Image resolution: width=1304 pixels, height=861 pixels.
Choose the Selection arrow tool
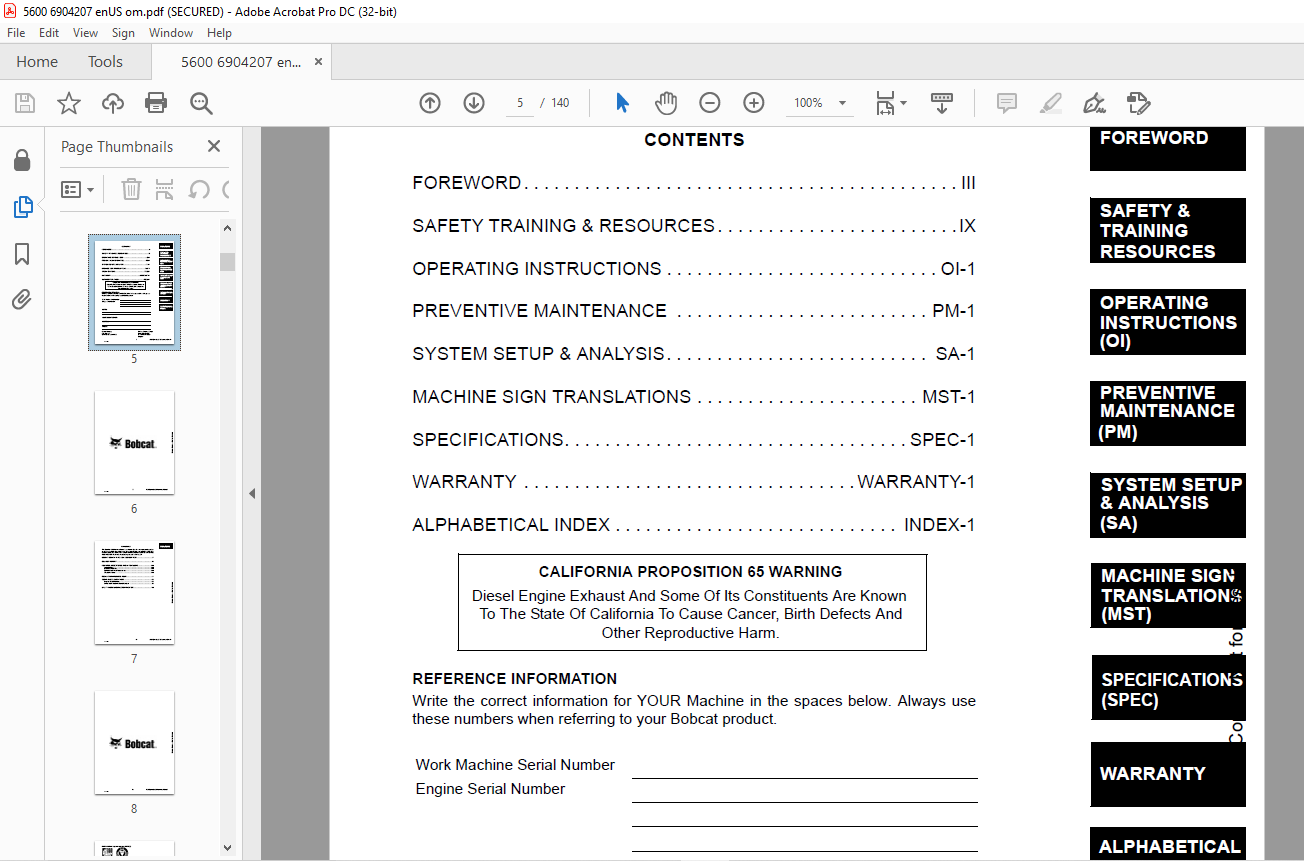point(622,103)
